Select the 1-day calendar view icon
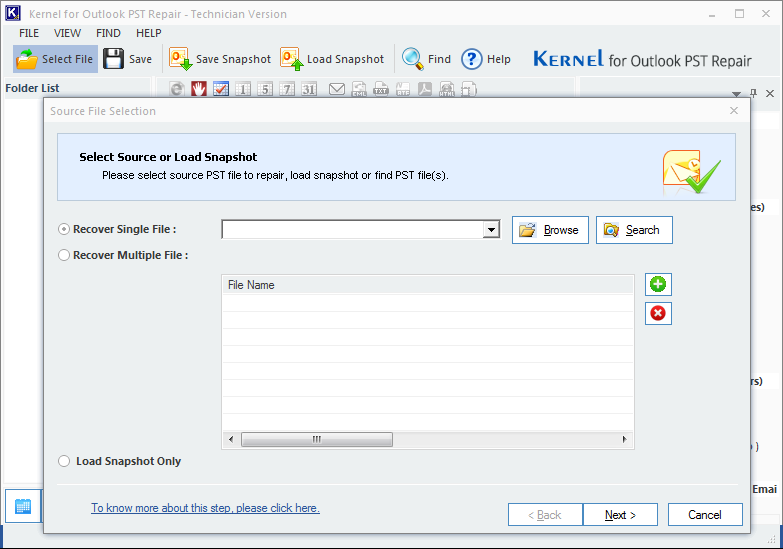Image resolution: width=783 pixels, height=549 pixels. tap(243, 89)
